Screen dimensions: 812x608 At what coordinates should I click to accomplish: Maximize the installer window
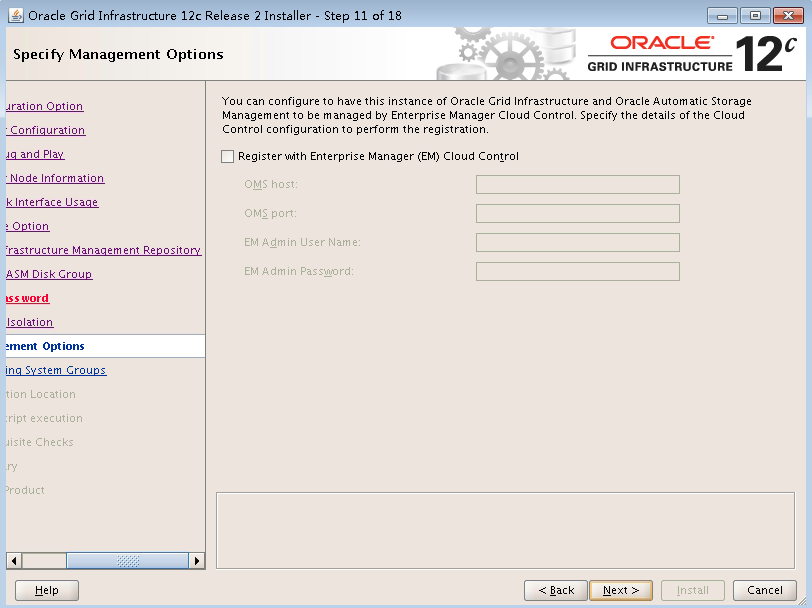pos(755,16)
